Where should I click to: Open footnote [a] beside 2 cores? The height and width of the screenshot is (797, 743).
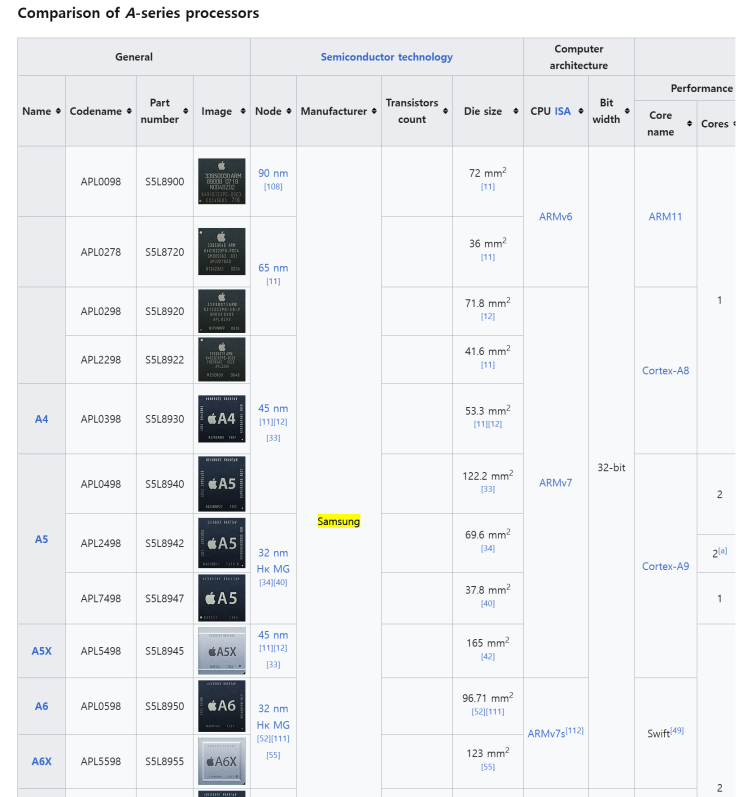click(723, 550)
